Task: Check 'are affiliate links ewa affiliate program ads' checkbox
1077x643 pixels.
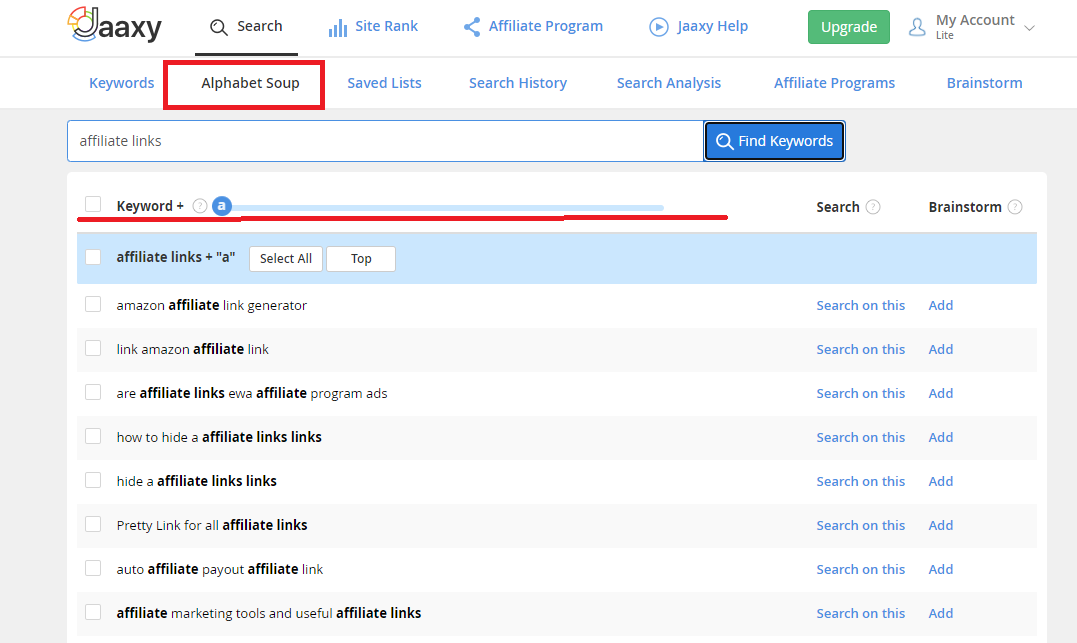Action: click(x=93, y=392)
